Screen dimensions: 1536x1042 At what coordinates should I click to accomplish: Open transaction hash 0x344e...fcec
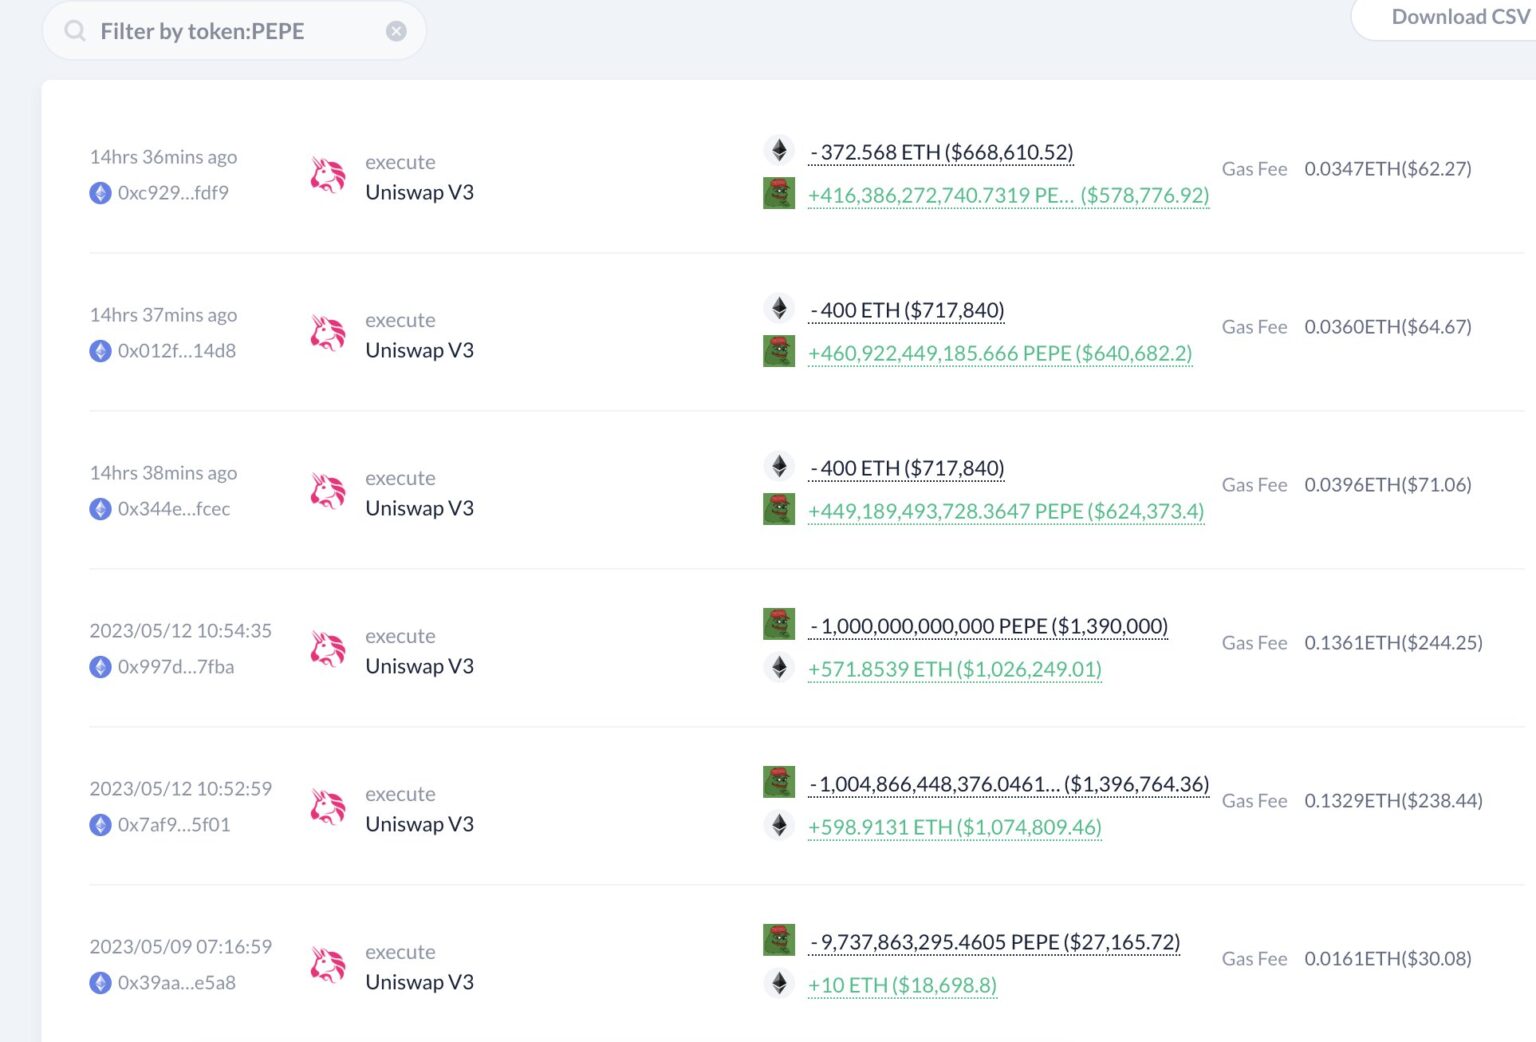point(173,509)
